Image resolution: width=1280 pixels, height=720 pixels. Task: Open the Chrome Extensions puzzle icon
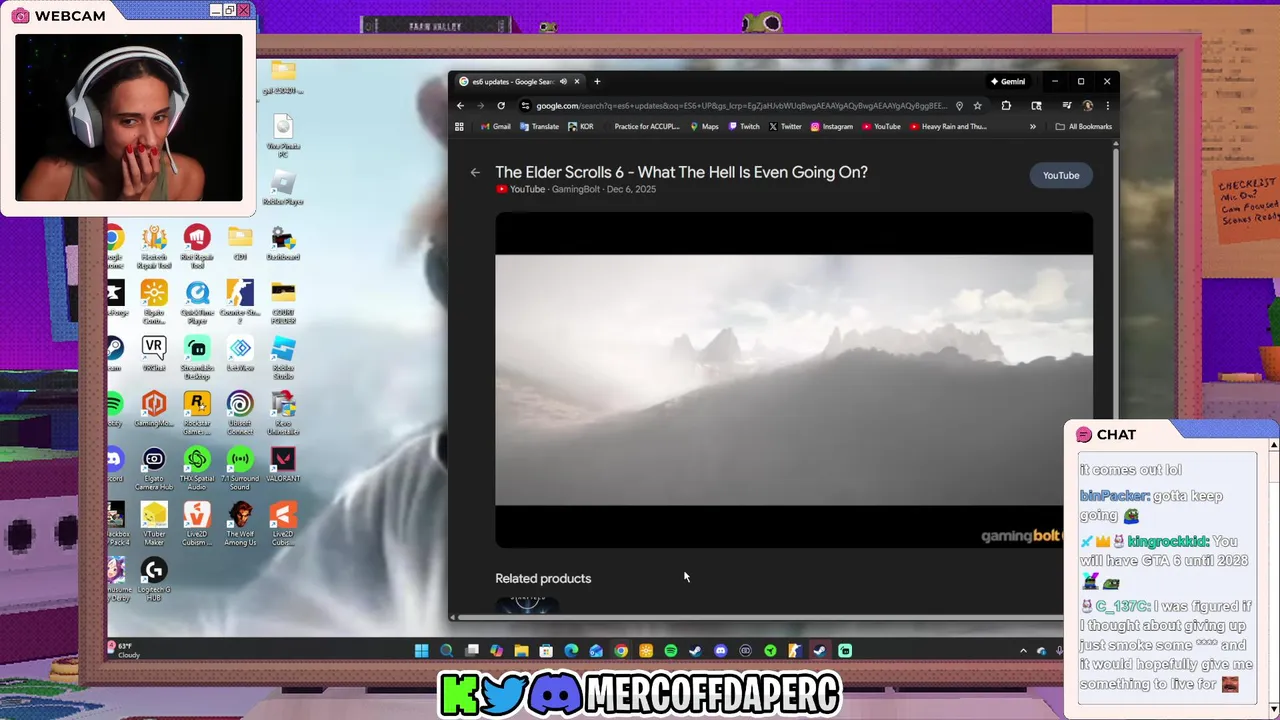[1006, 106]
